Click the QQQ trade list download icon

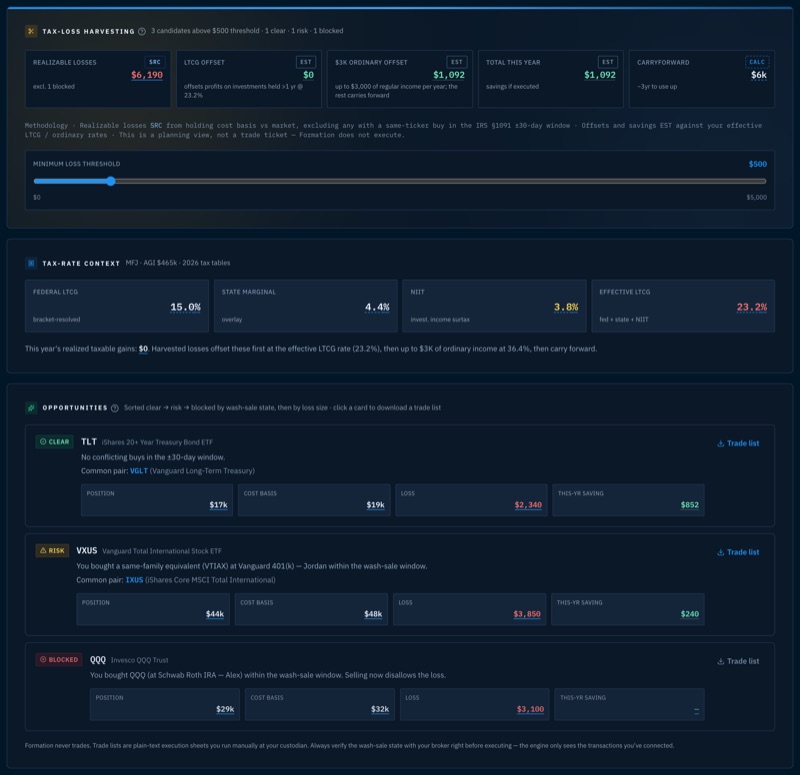pos(720,661)
